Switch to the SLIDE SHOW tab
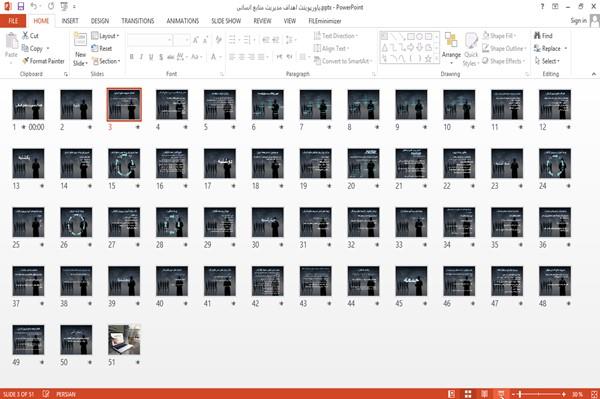The height and width of the screenshot is (399, 600). [x=226, y=21]
